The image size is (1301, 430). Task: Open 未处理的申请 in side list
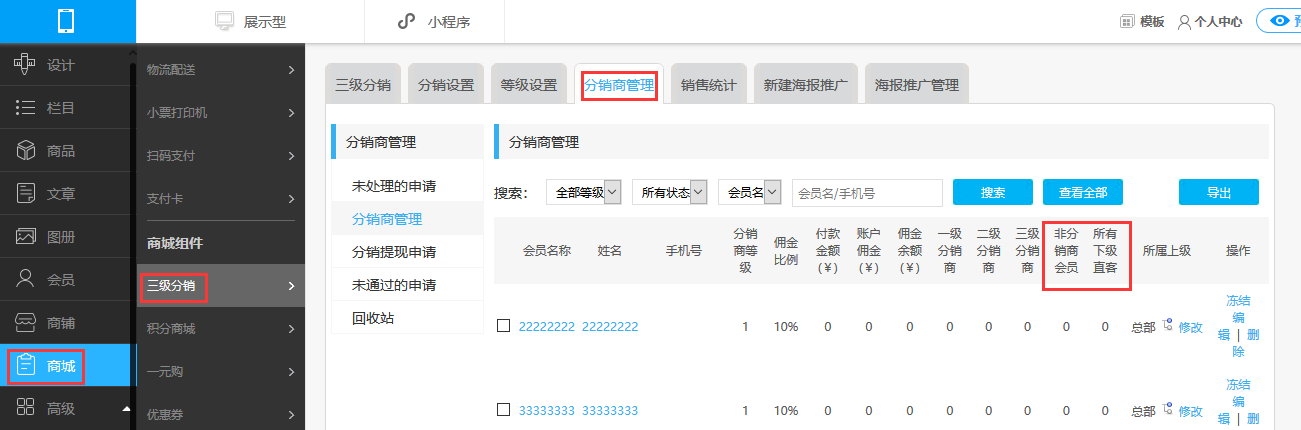point(394,186)
